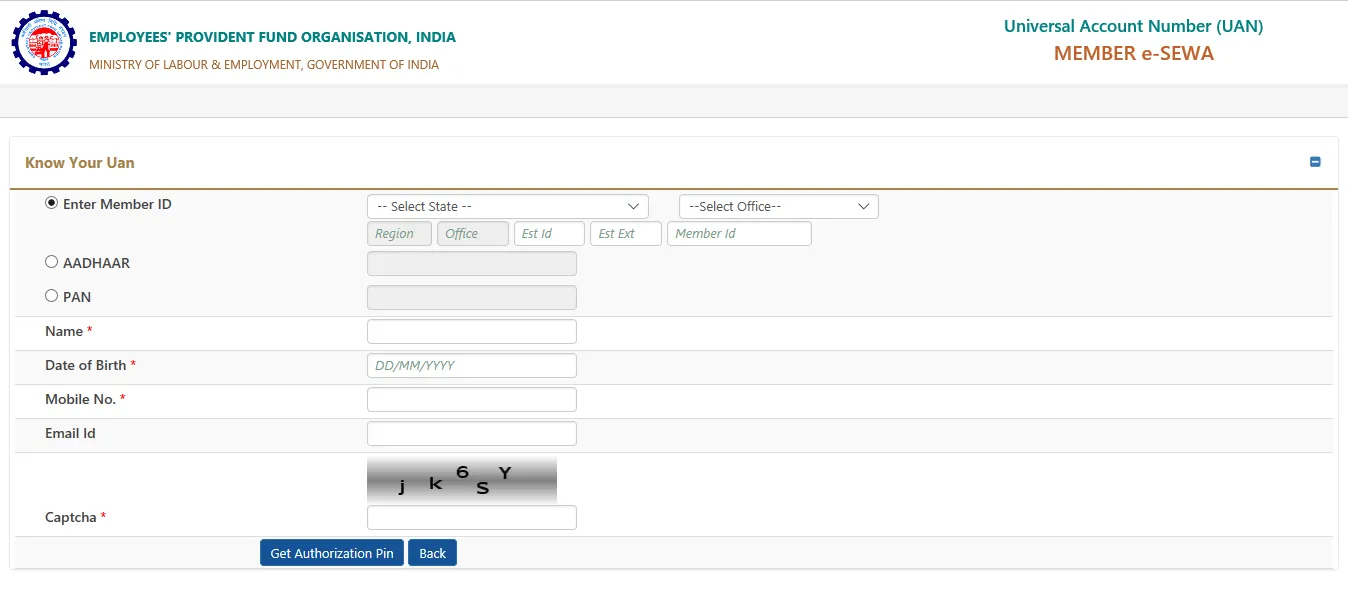Viewport: 1348px width, 597px height.
Task: Choose the PAN radio option
Action: coord(52,296)
